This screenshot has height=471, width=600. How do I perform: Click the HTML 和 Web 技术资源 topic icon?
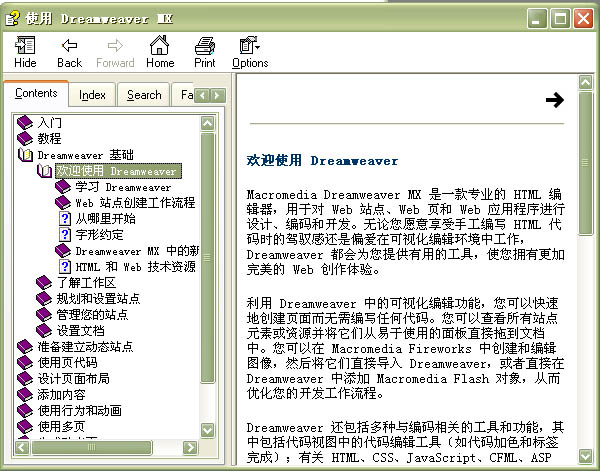[65, 267]
